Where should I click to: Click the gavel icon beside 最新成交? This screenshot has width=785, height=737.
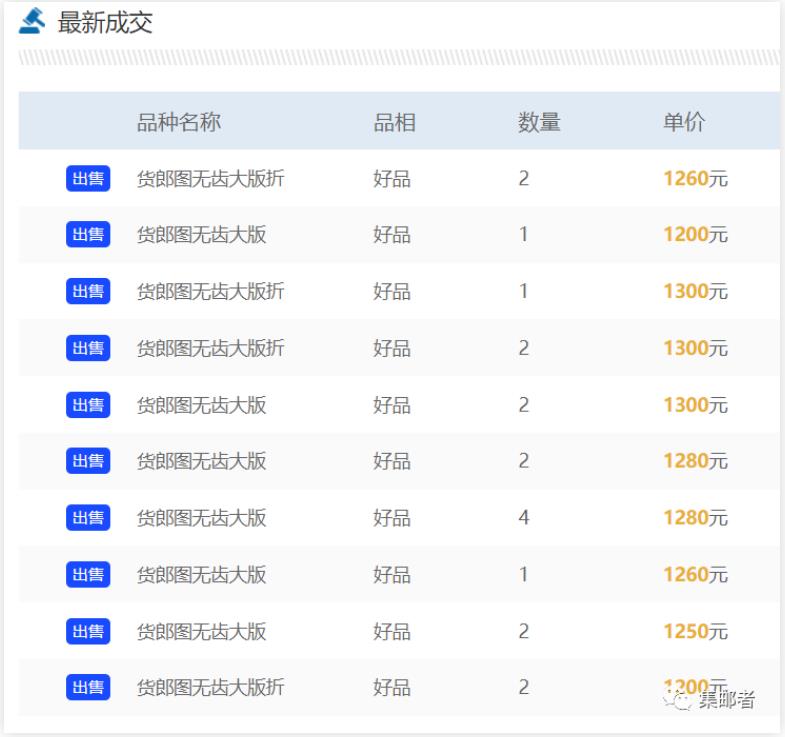[x=32, y=21]
